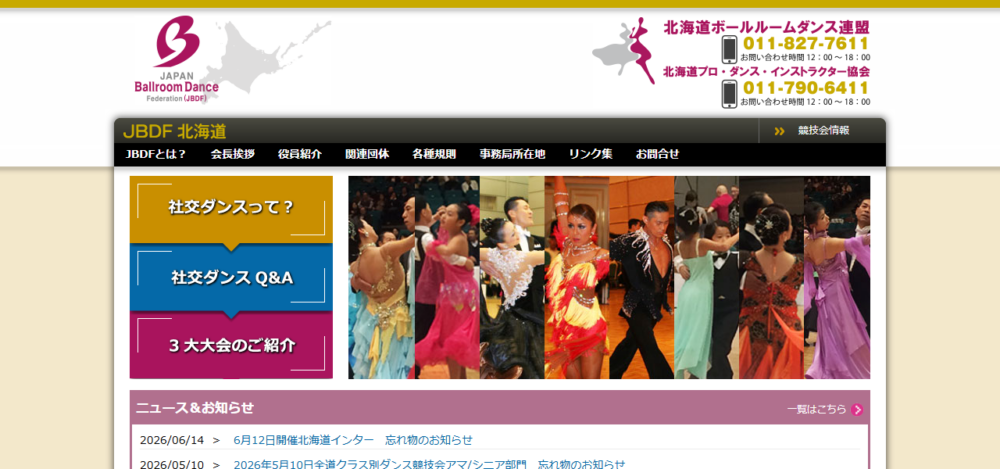Click the phone number 011-827-7611
Image resolution: width=1000 pixels, height=469 pixels.
(x=806, y=44)
